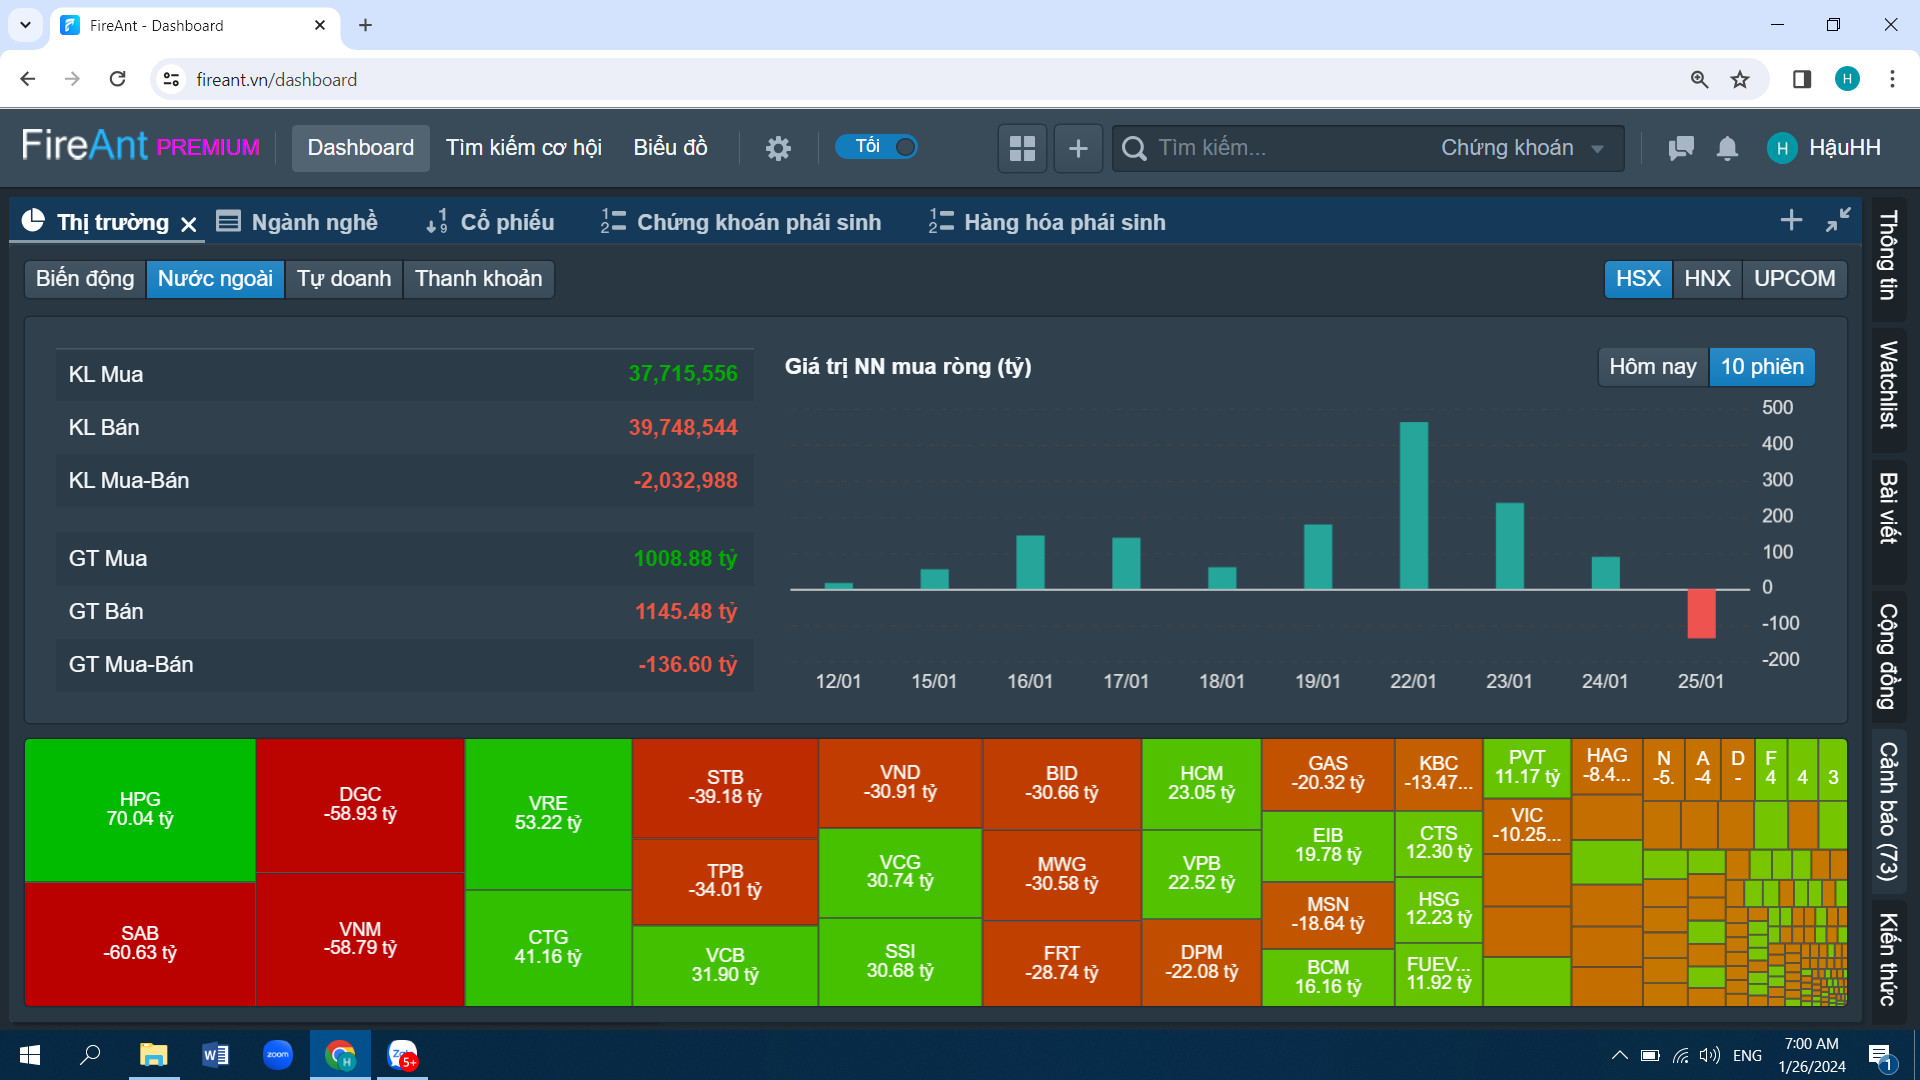1920x1080 pixels.
Task: Click the green HPG heatmap tile
Action: coord(140,809)
